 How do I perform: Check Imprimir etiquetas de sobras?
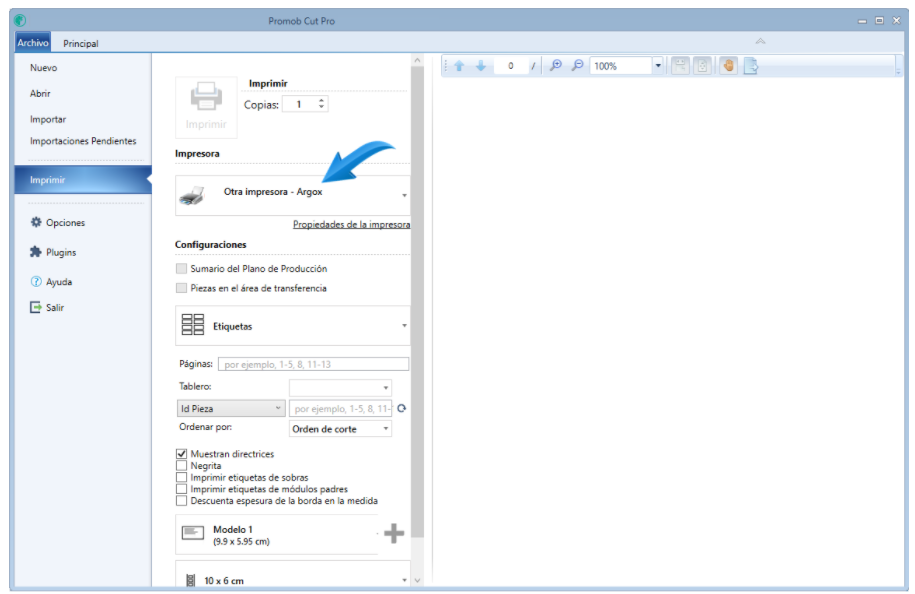point(181,477)
